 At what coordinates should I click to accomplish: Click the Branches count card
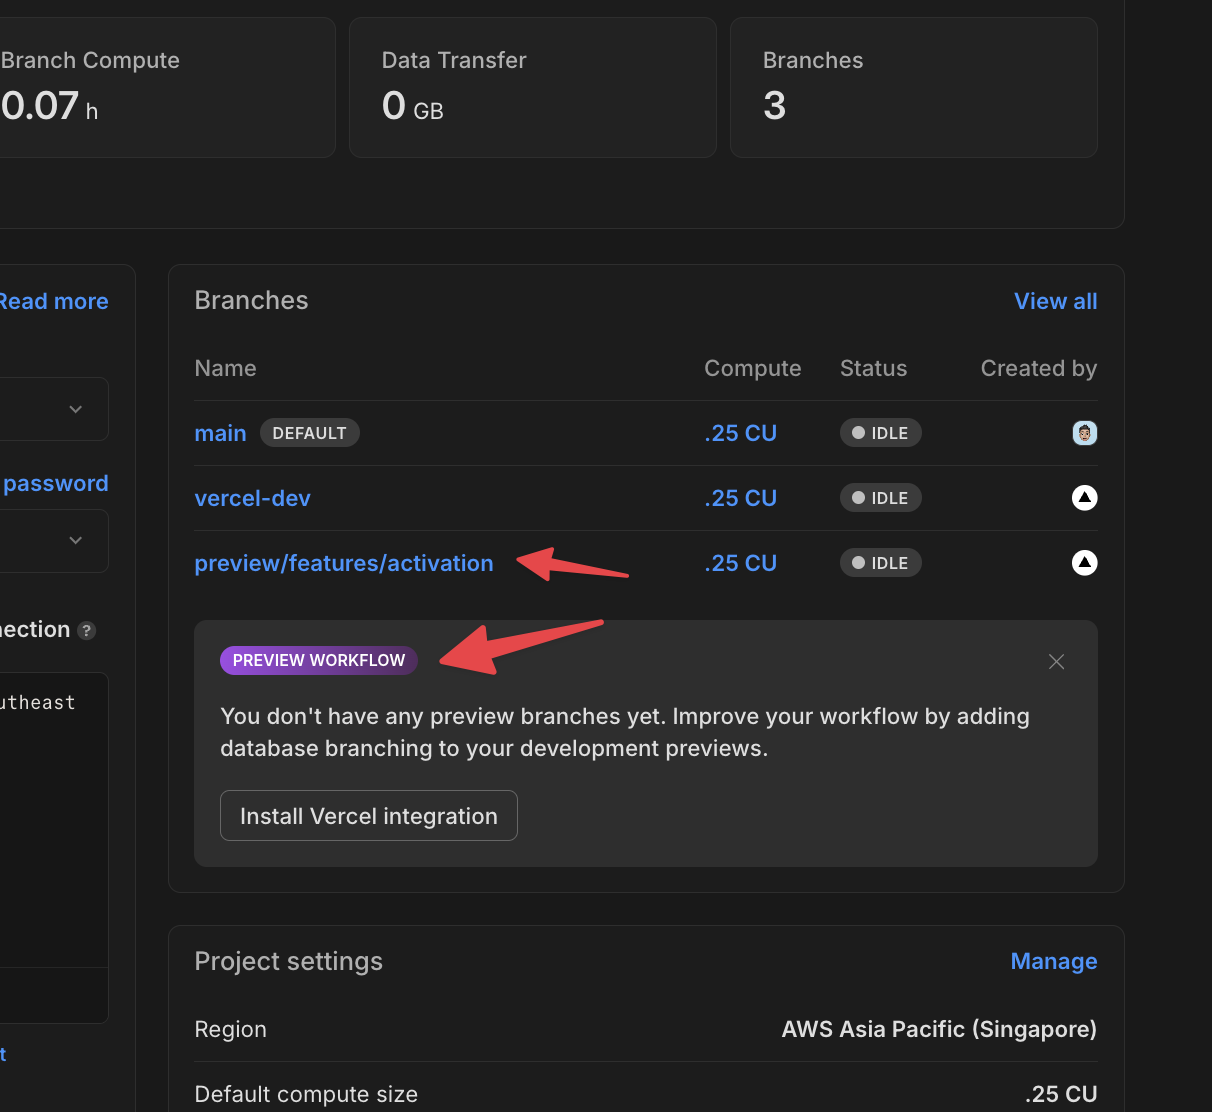[914, 87]
